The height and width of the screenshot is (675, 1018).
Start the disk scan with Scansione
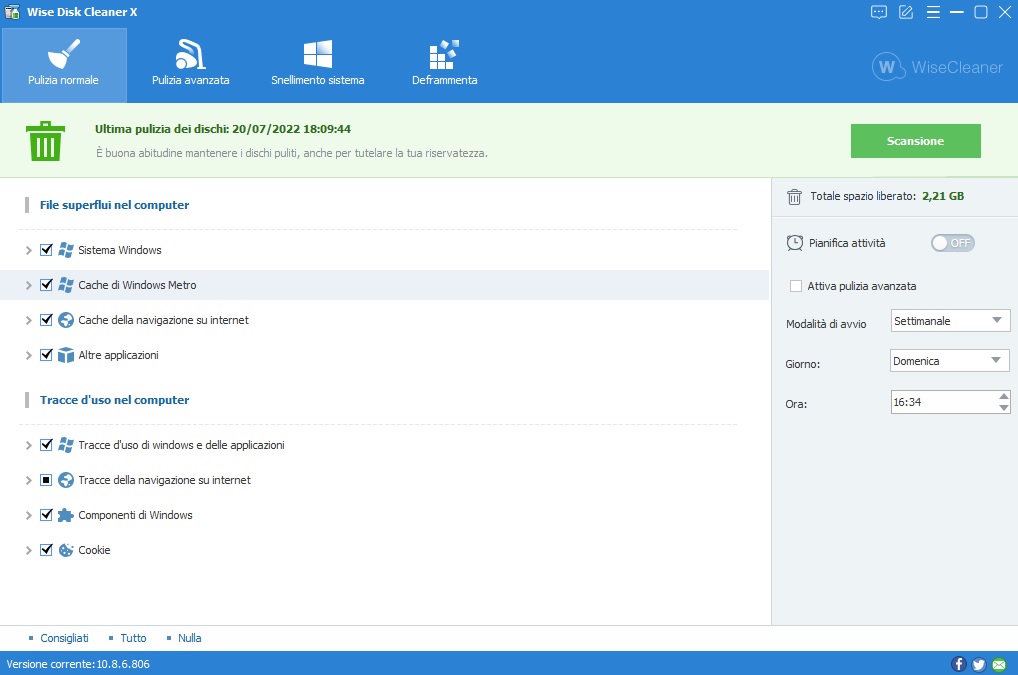coord(915,141)
